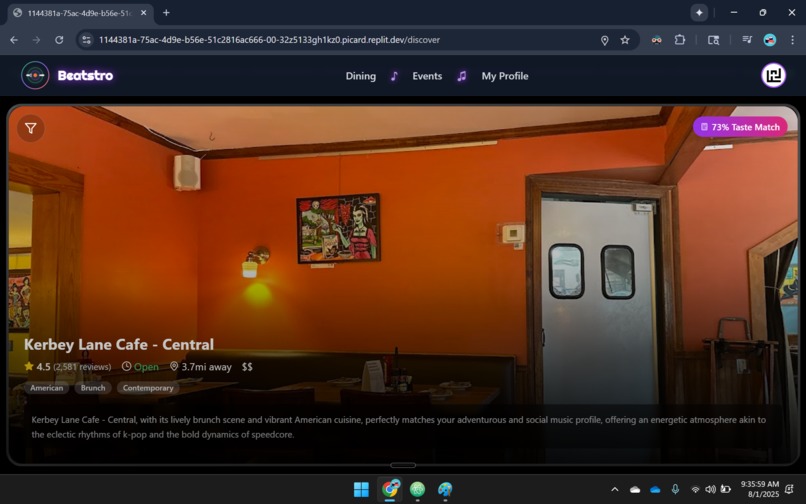Open the notification center icon
The height and width of the screenshot is (504, 806).
[790, 489]
